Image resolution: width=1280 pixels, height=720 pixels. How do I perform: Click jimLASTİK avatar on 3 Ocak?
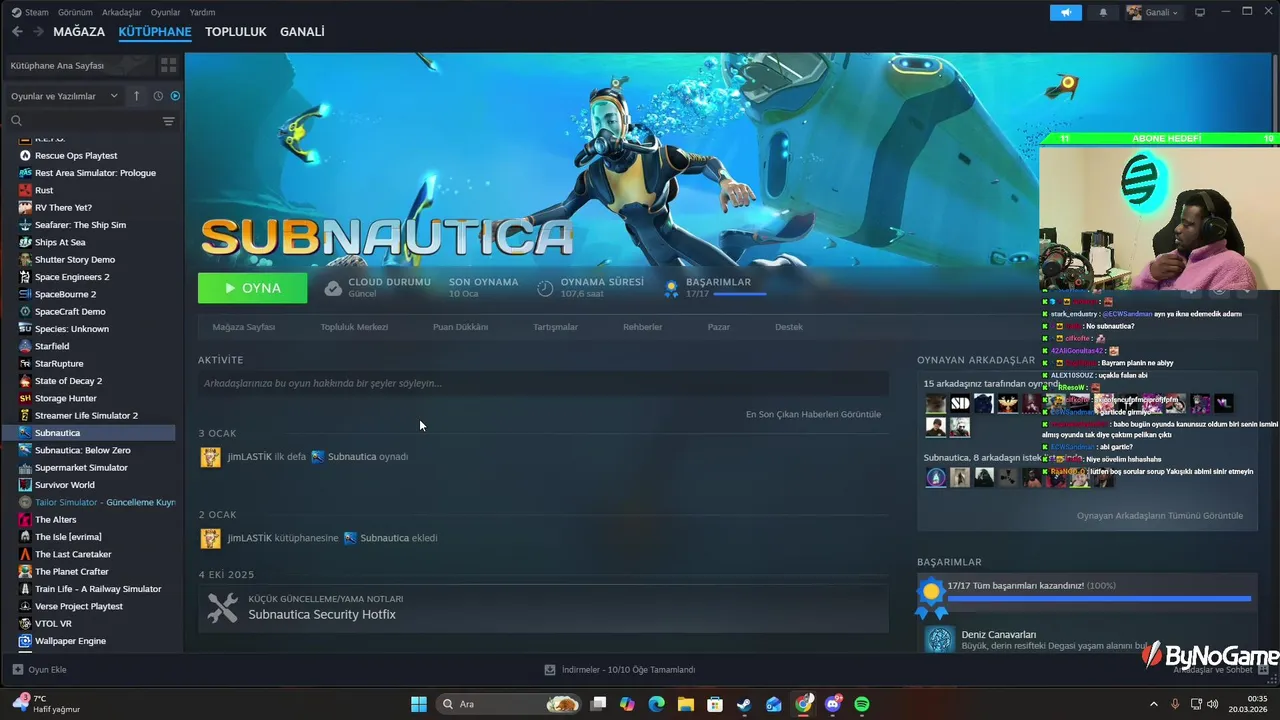pos(210,457)
